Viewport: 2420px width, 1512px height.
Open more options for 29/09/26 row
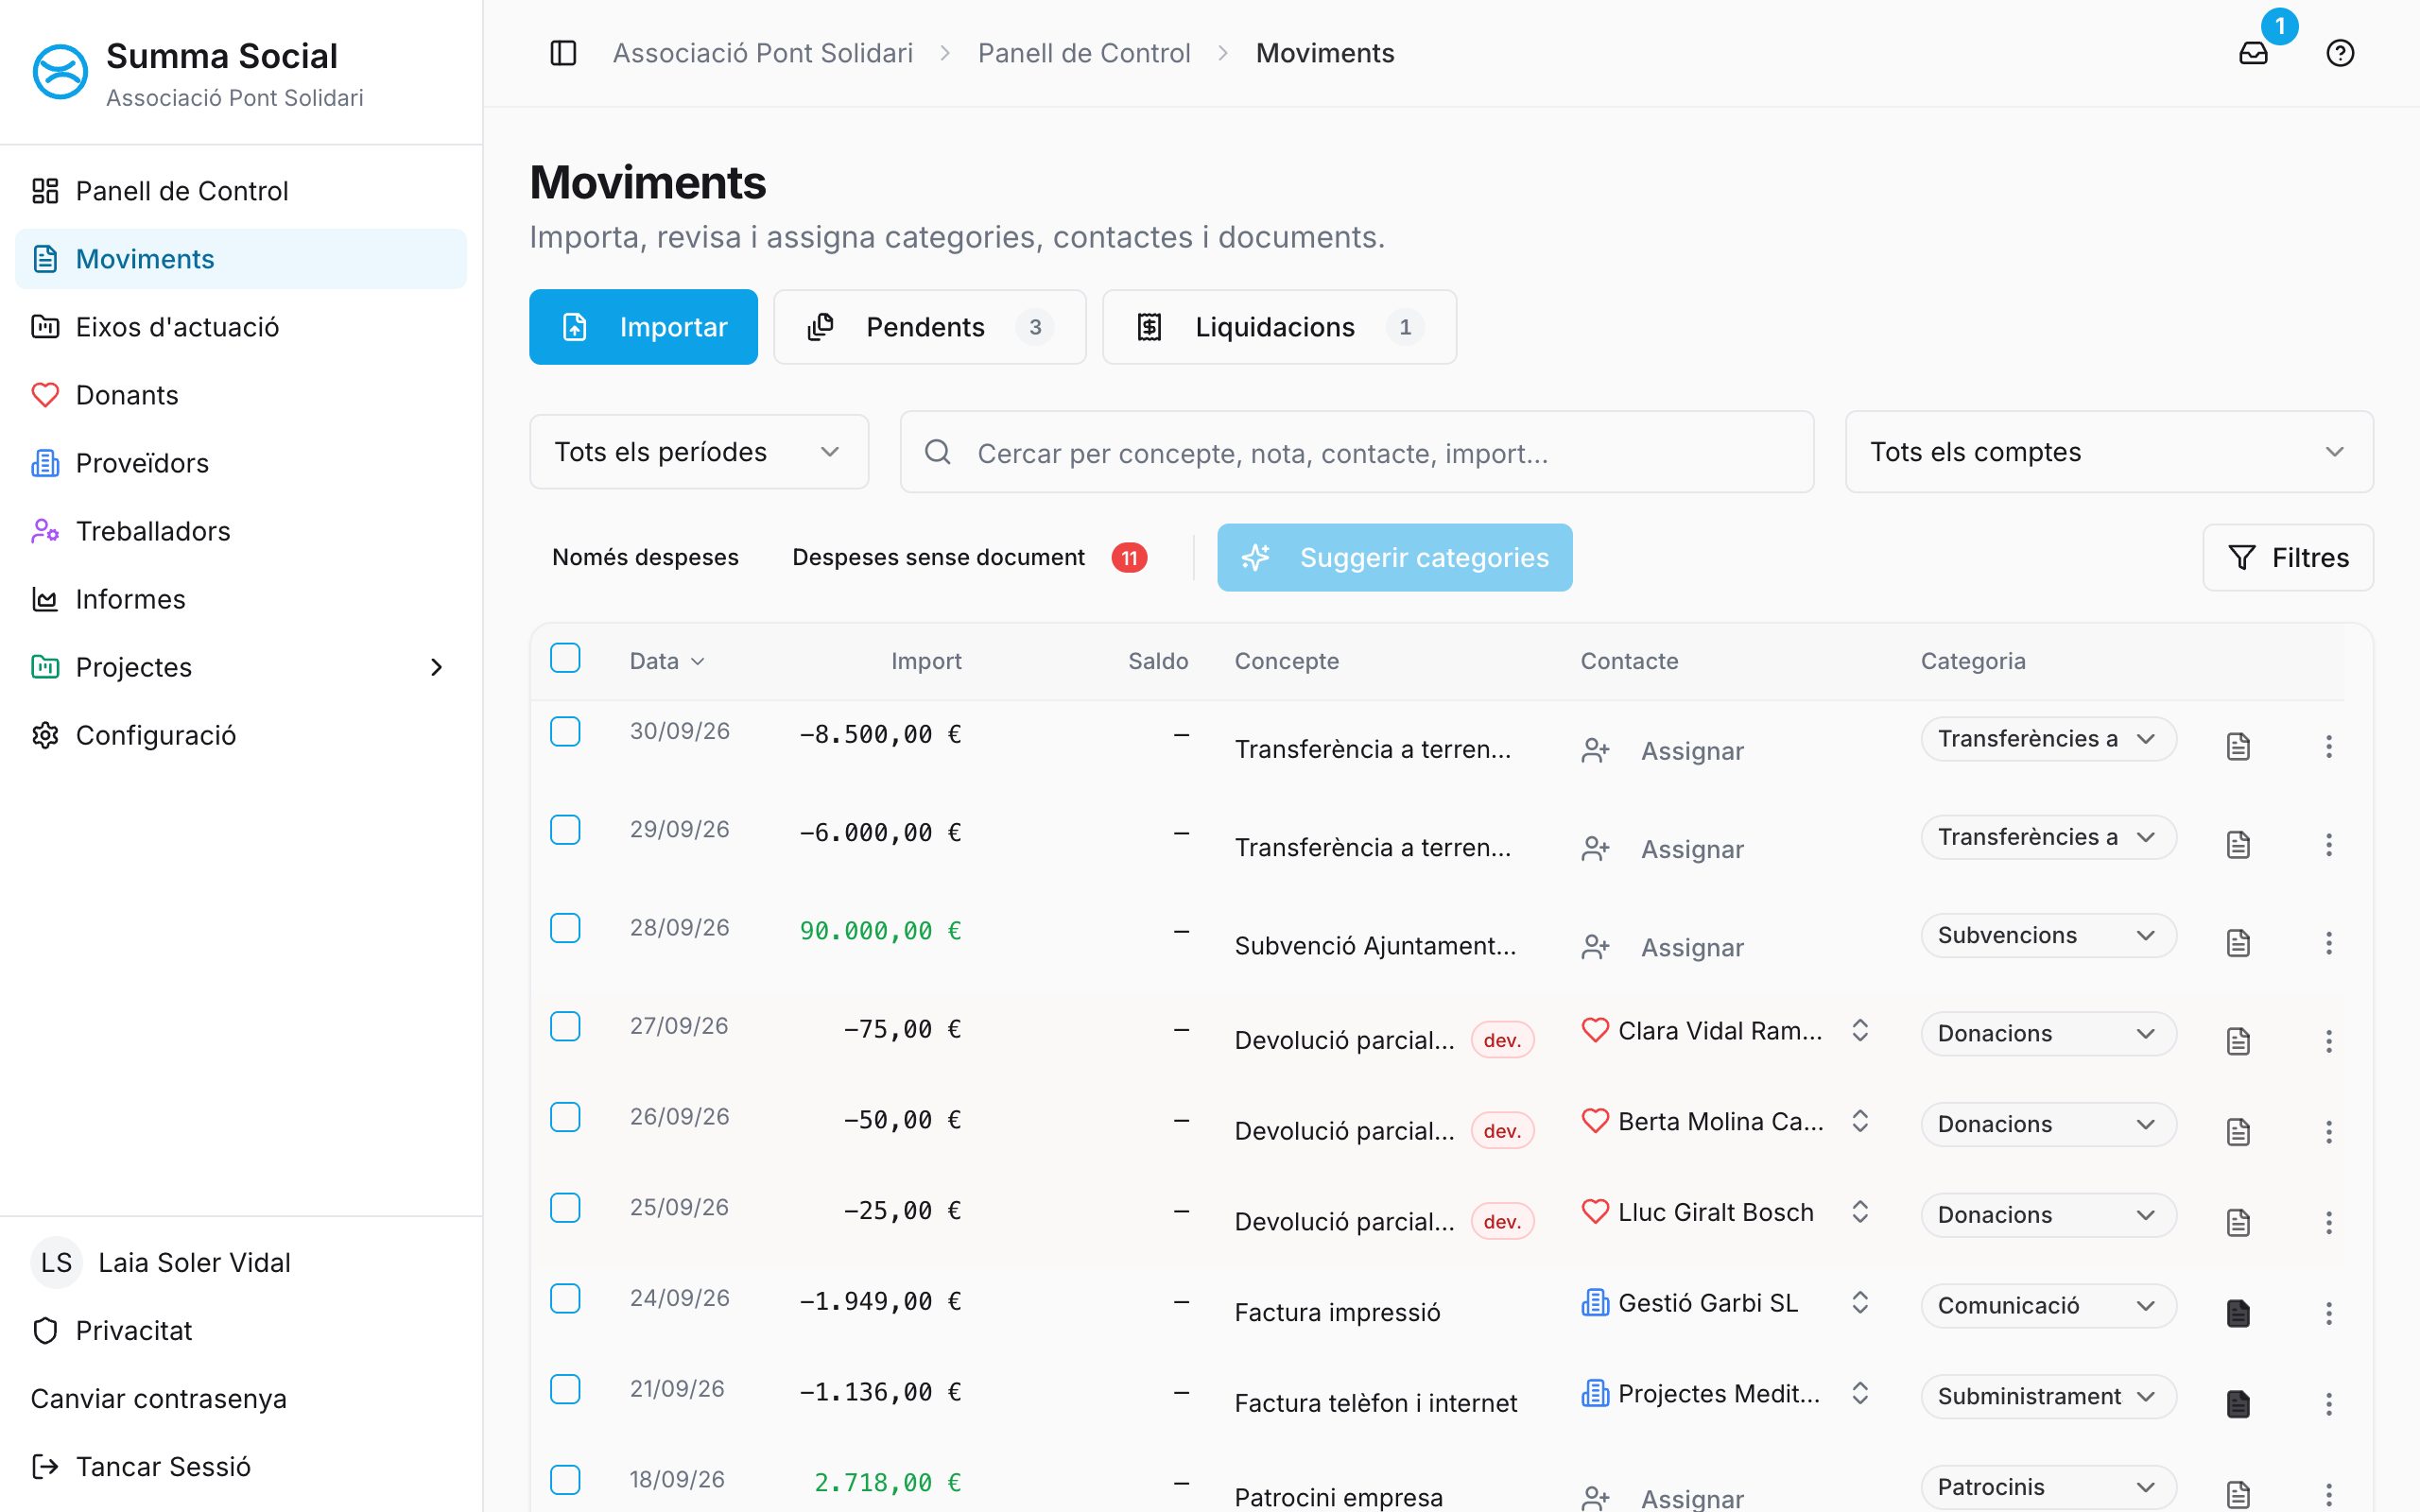pyautogui.click(x=2328, y=845)
